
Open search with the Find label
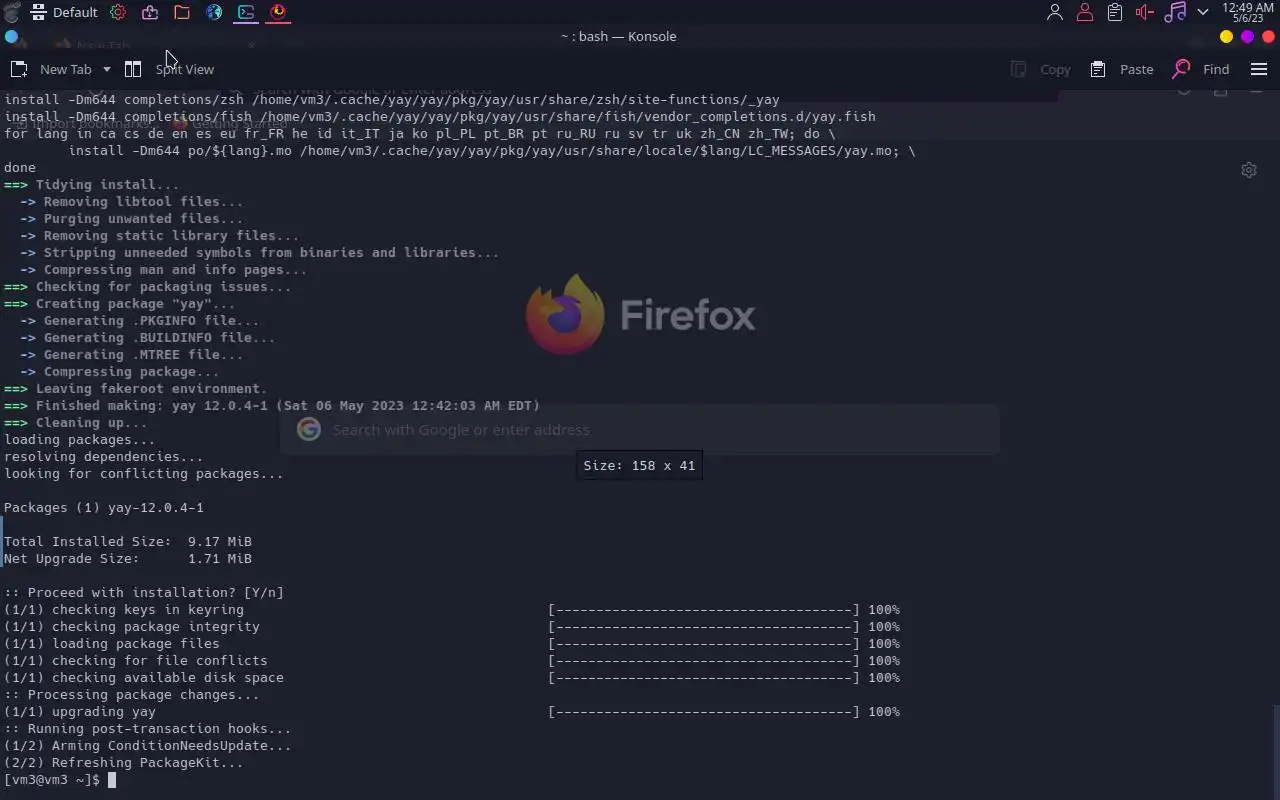[1216, 69]
